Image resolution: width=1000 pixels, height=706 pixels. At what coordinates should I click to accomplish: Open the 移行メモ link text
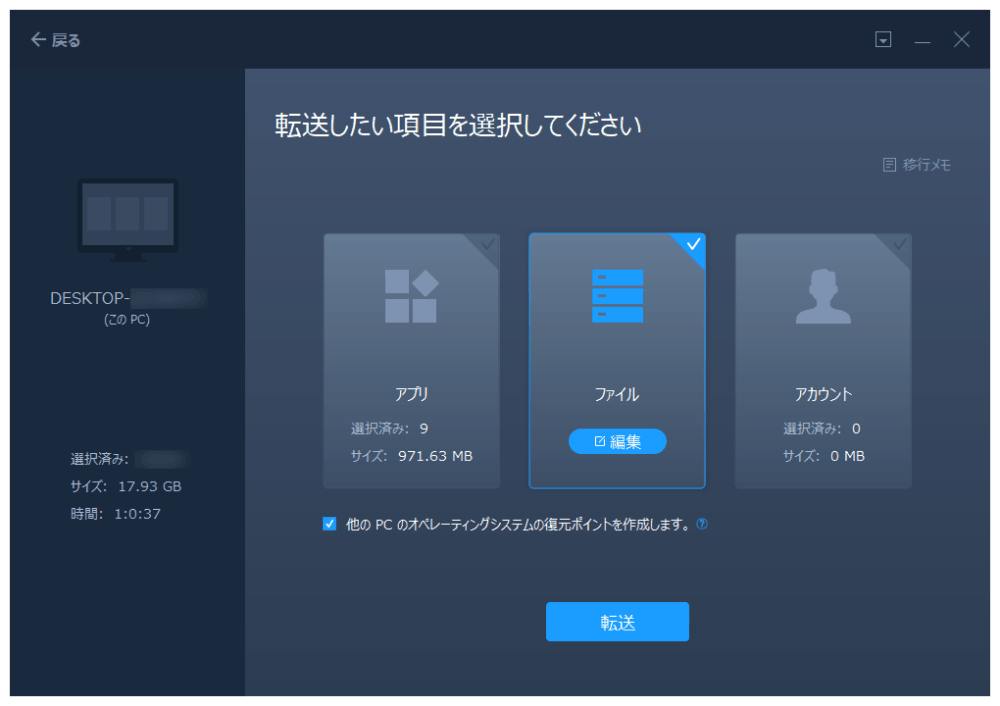tap(927, 165)
